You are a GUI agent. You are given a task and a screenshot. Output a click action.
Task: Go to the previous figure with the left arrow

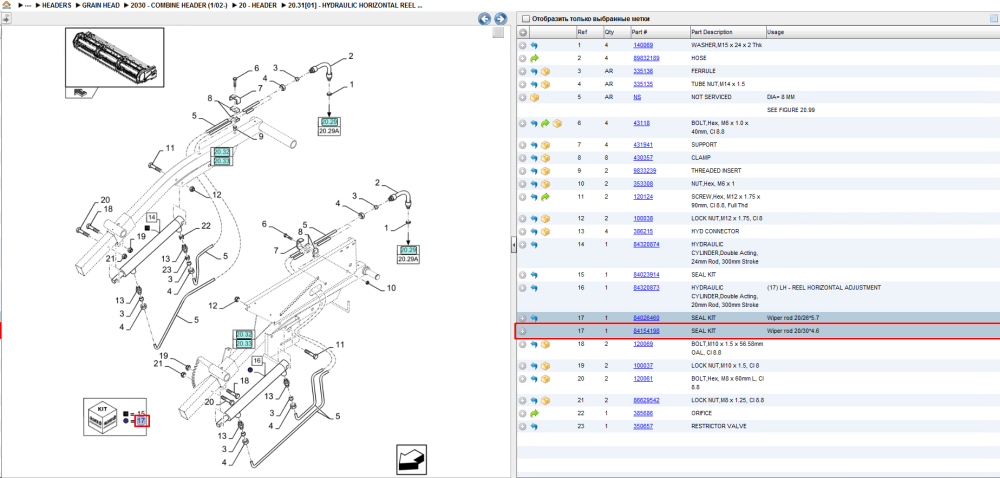[485, 19]
